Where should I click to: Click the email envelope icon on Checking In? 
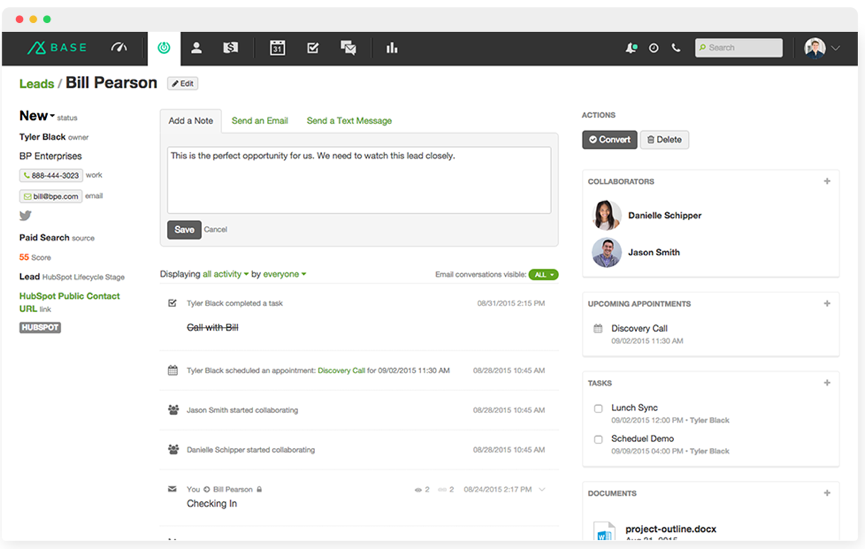click(172, 489)
